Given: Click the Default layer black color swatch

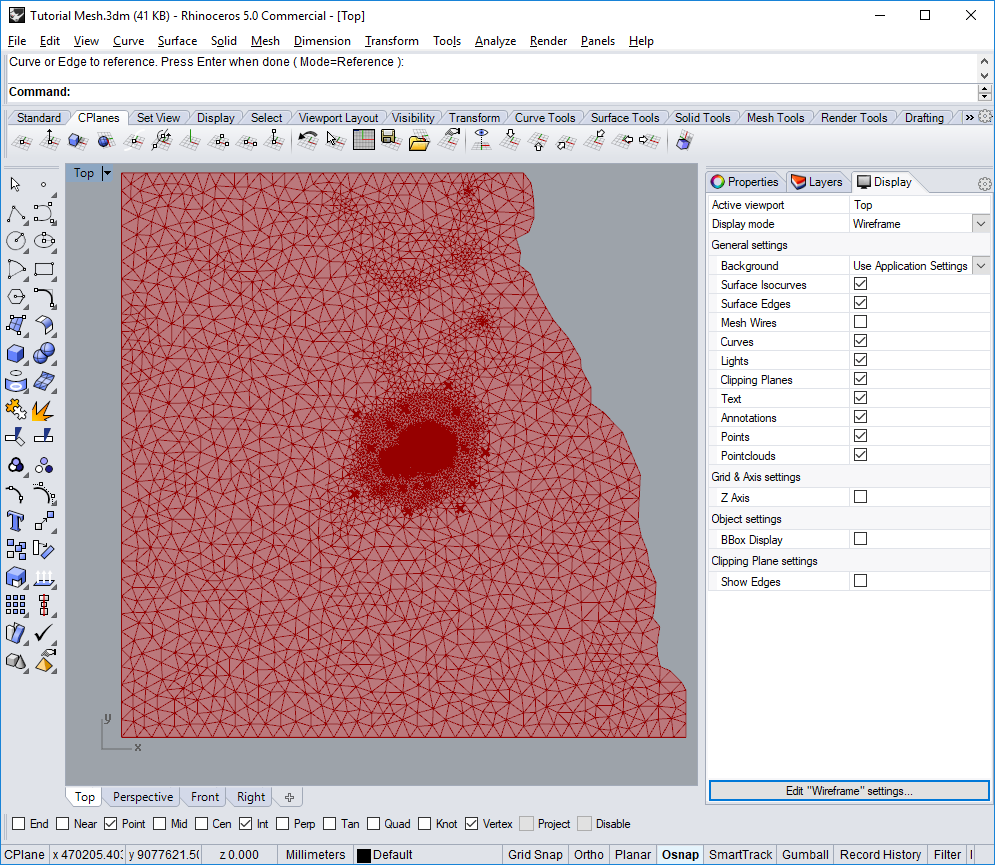Looking at the screenshot, I should pyautogui.click(x=364, y=855).
